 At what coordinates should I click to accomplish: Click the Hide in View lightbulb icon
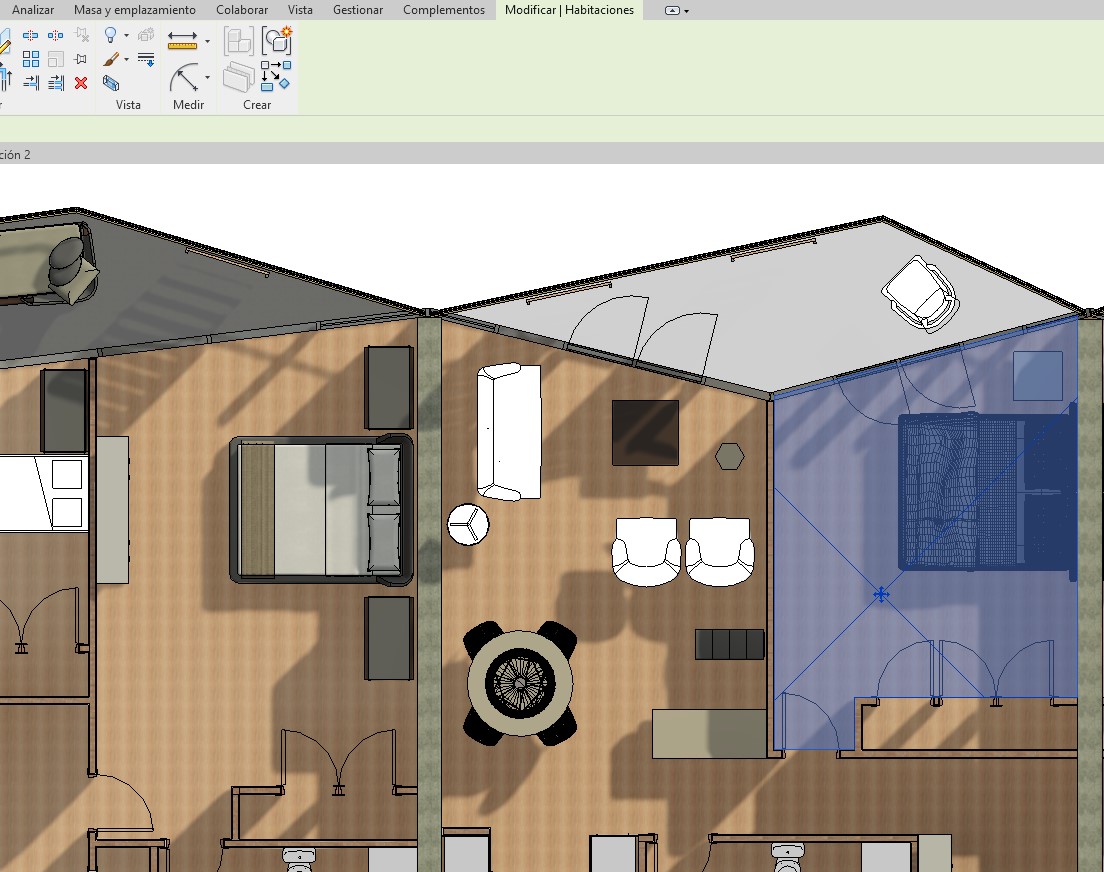(x=110, y=36)
